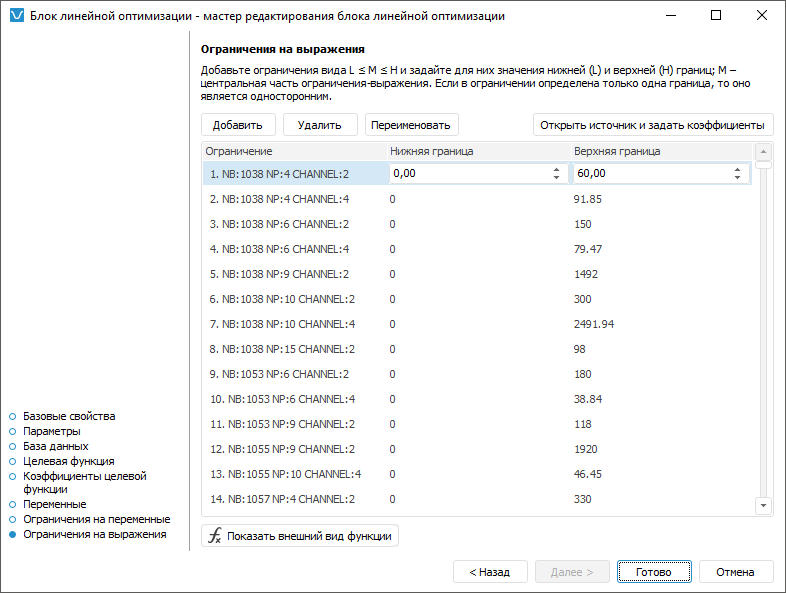Decrease the upper bound spinner value
Screen dimensions: 786x593
(738, 178)
